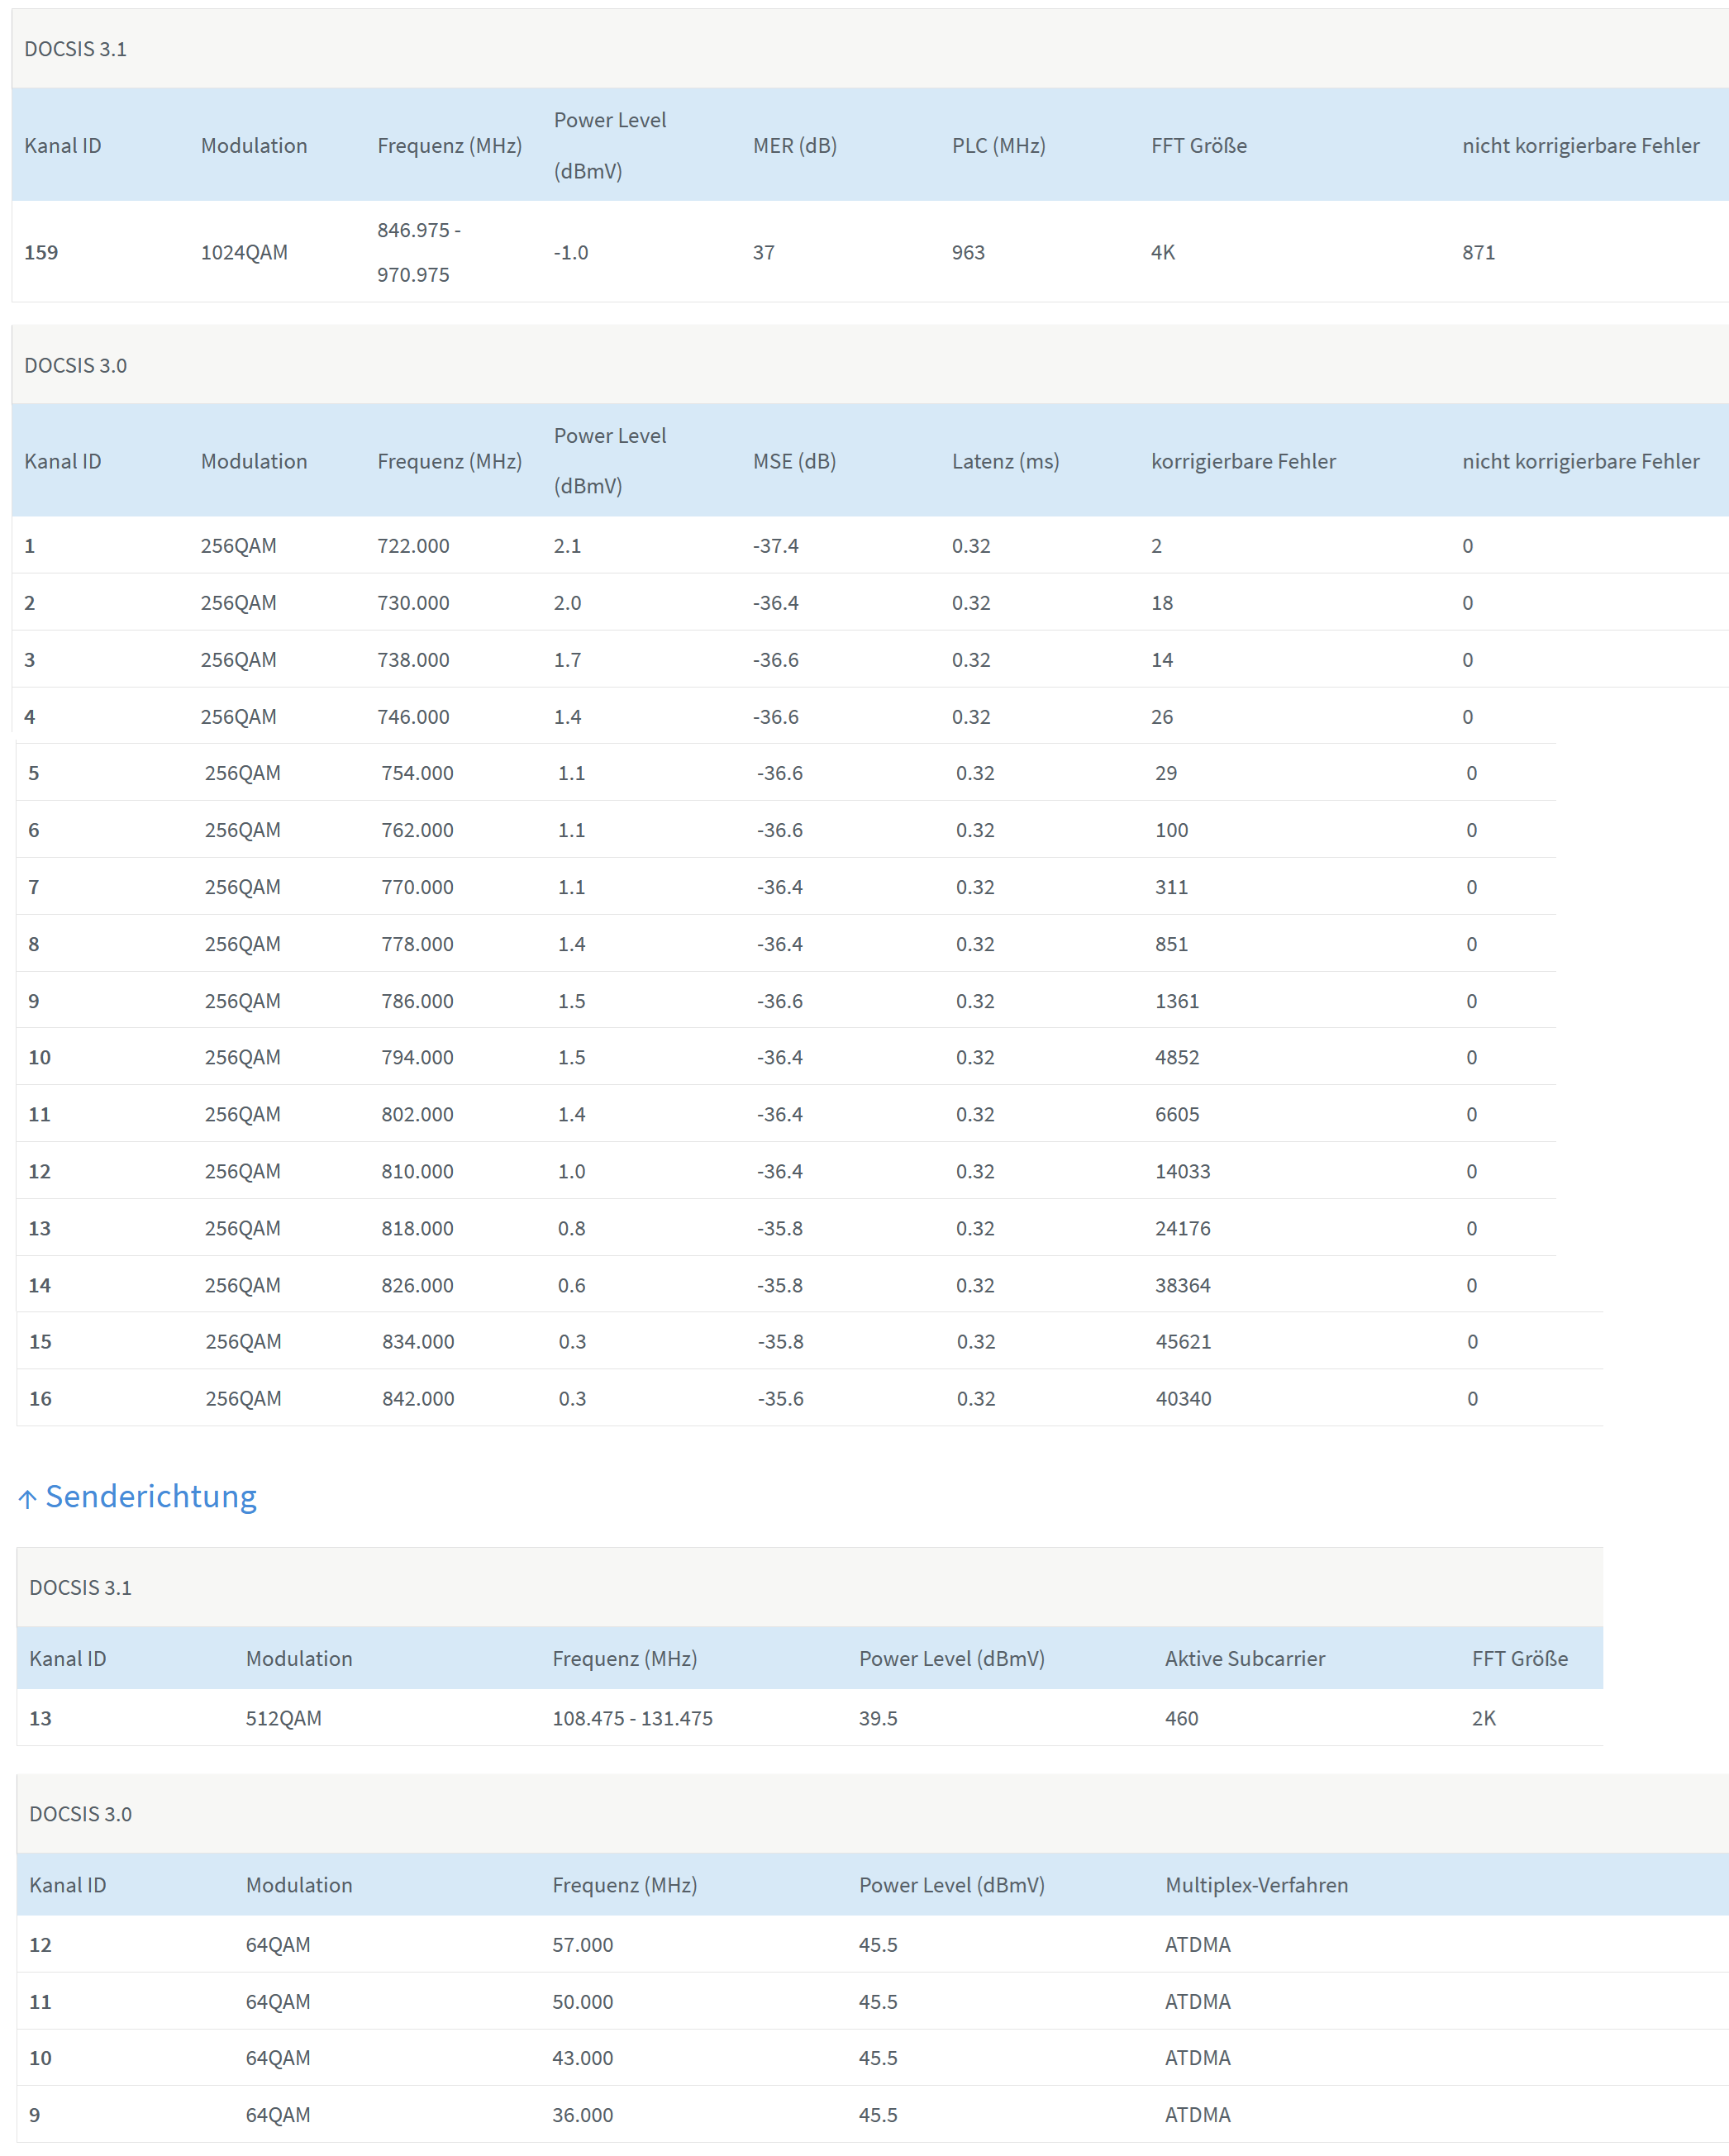Image resolution: width=1729 pixels, height=2156 pixels.
Task: Click the upstream DOCSIS 3.1 section header
Action: point(81,1587)
